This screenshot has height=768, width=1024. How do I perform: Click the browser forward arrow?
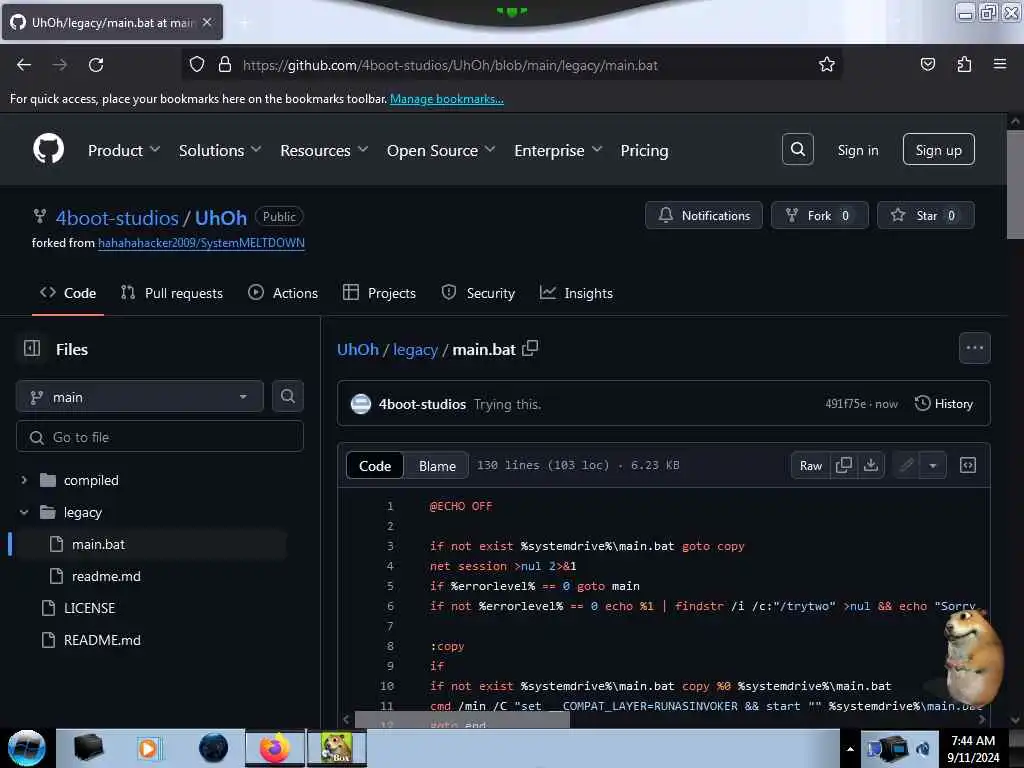tap(59, 65)
